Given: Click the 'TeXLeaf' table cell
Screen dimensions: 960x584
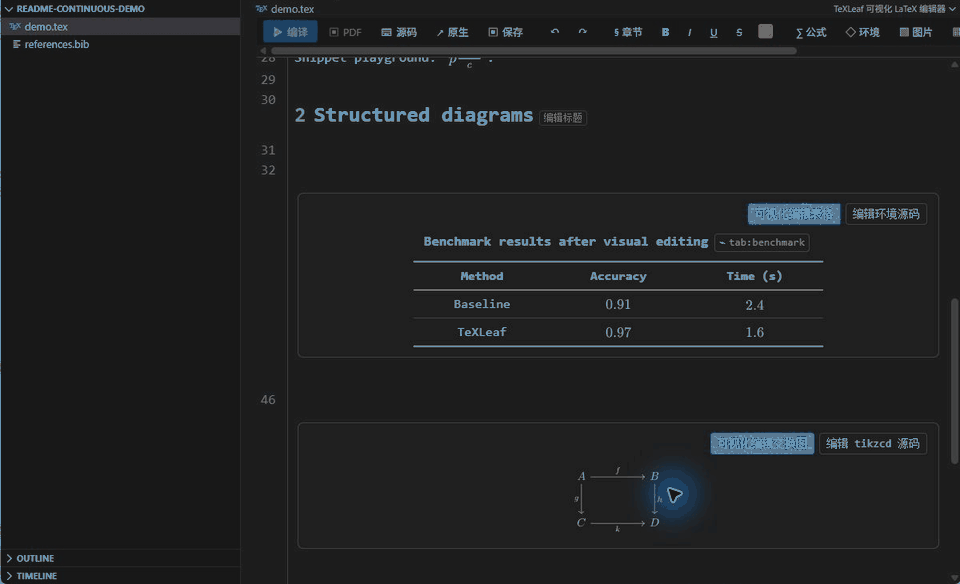Looking at the screenshot, I should [x=482, y=332].
